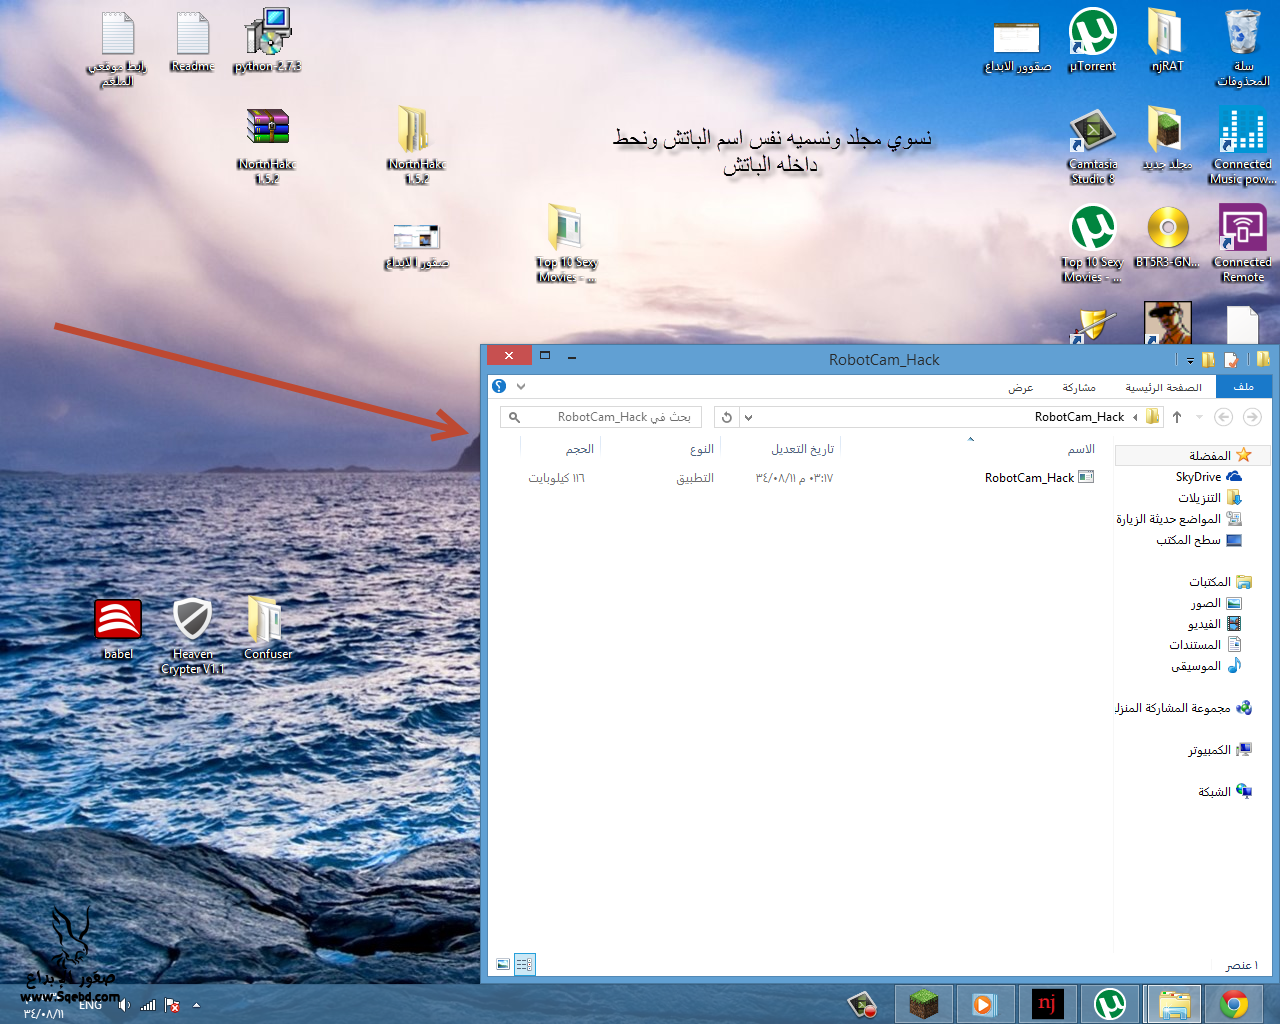The width and height of the screenshot is (1280, 1024).
Task: Click the Explorer help question mark icon
Action: [499, 386]
